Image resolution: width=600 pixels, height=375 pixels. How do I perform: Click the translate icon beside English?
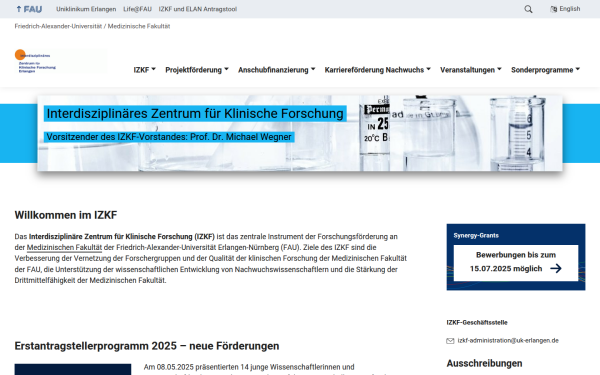click(553, 9)
